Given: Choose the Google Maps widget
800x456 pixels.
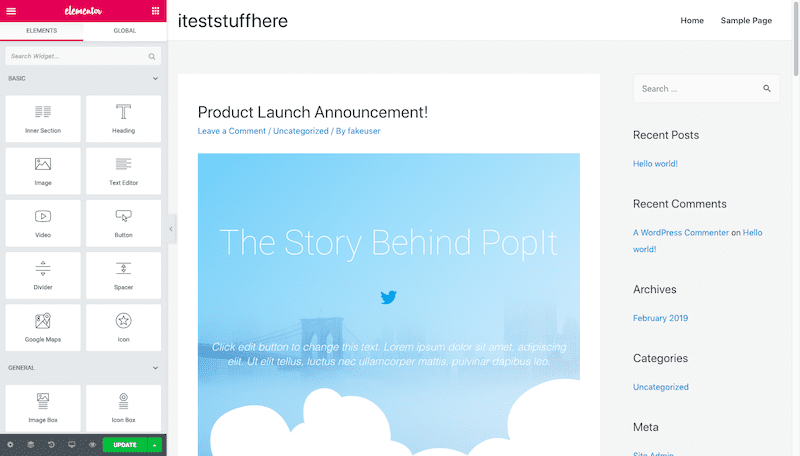Looking at the screenshot, I should [x=43, y=328].
